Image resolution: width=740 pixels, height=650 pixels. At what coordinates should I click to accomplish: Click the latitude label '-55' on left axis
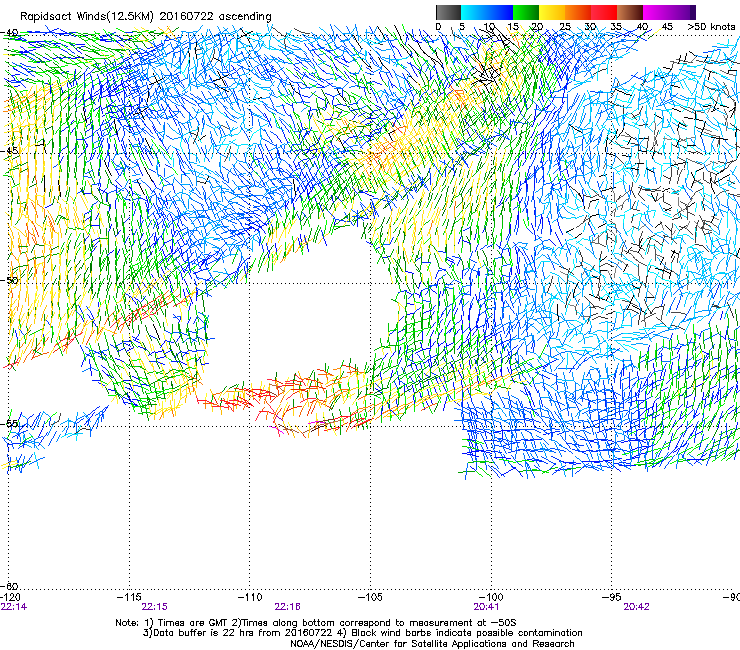coord(9,423)
